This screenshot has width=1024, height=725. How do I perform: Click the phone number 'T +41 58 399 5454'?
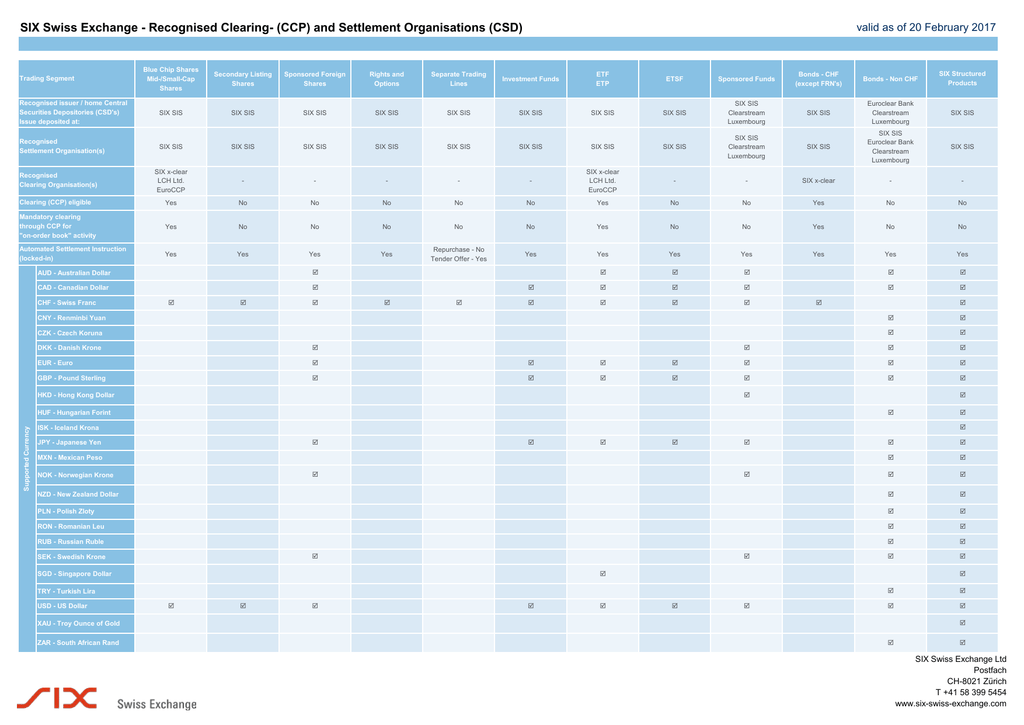click(971, 692)
